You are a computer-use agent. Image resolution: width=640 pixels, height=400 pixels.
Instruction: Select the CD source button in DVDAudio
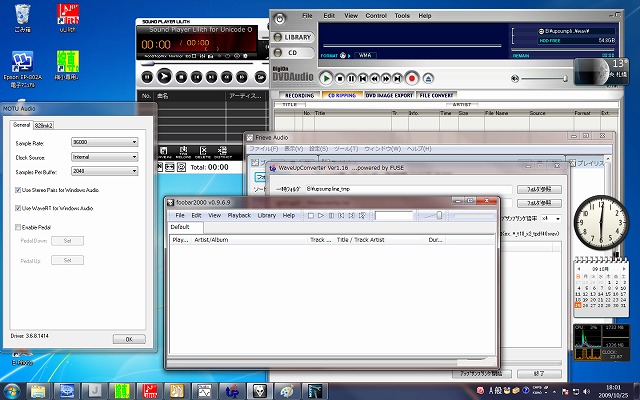click(293, 53)
